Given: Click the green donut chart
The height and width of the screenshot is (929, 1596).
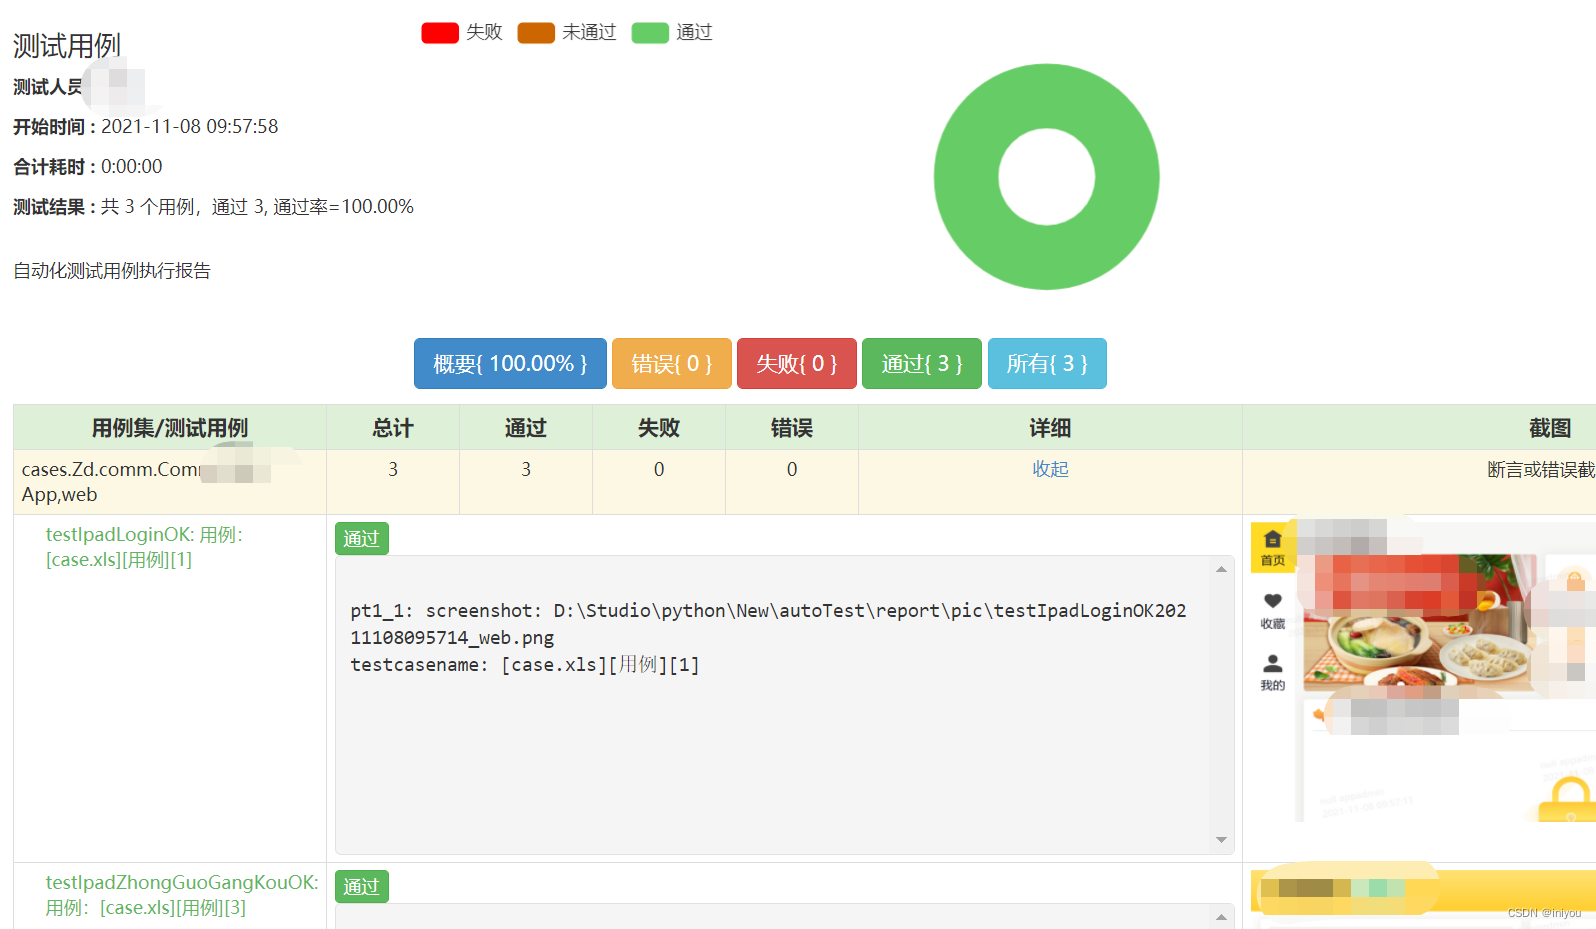Looking at the screenshot, I should tap(1047, 177).
